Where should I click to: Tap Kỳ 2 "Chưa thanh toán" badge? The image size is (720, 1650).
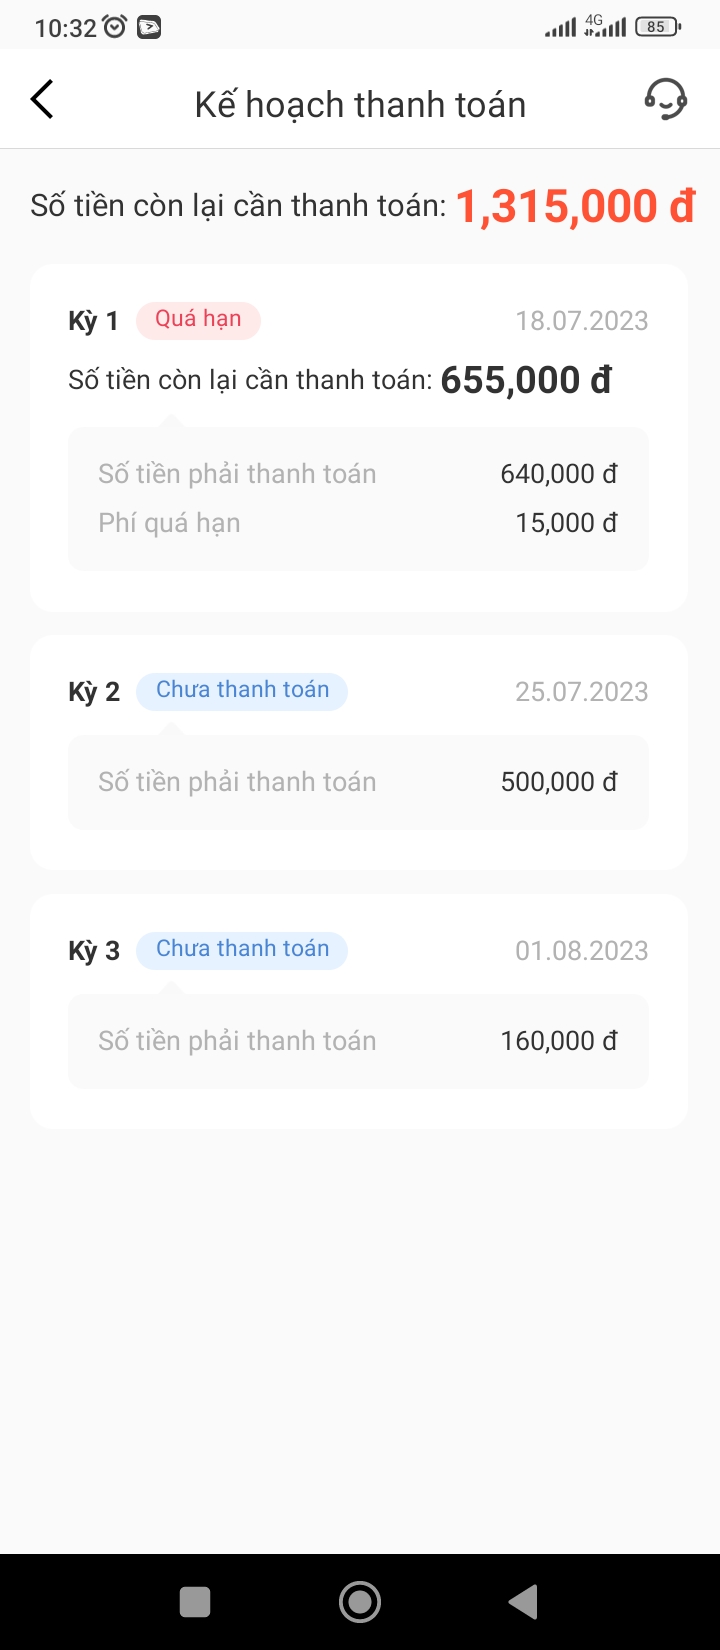click(x=242, y=691)
